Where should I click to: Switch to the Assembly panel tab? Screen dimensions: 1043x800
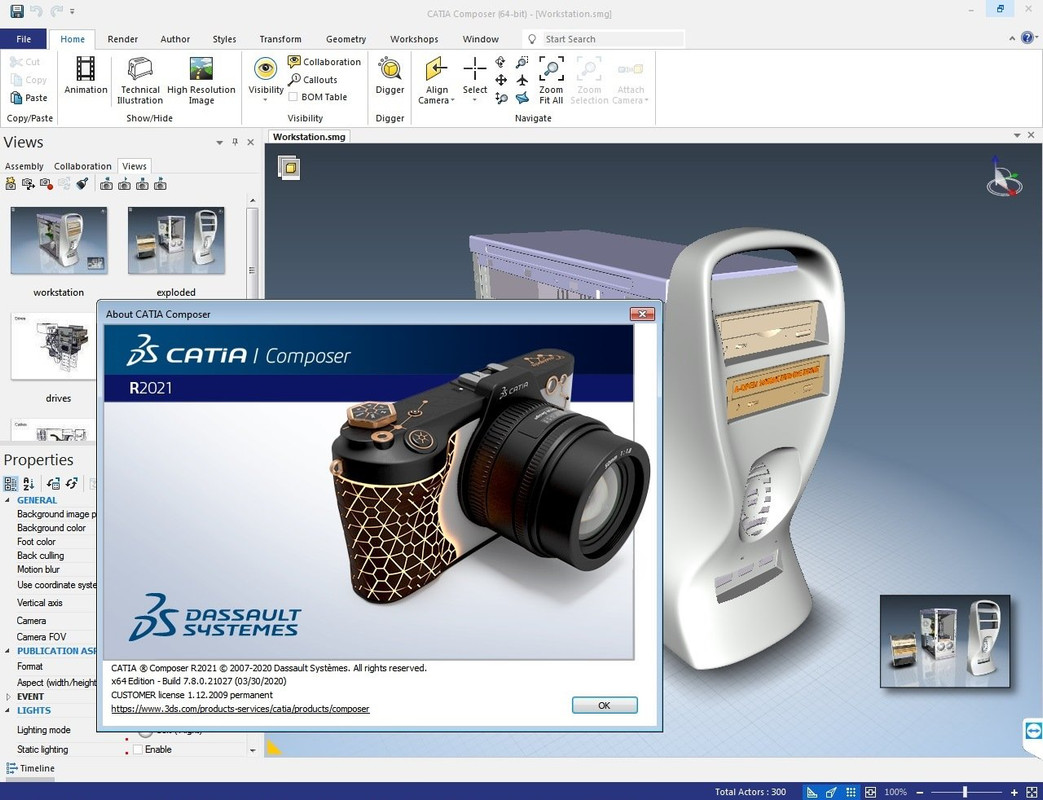coord(24,166)
